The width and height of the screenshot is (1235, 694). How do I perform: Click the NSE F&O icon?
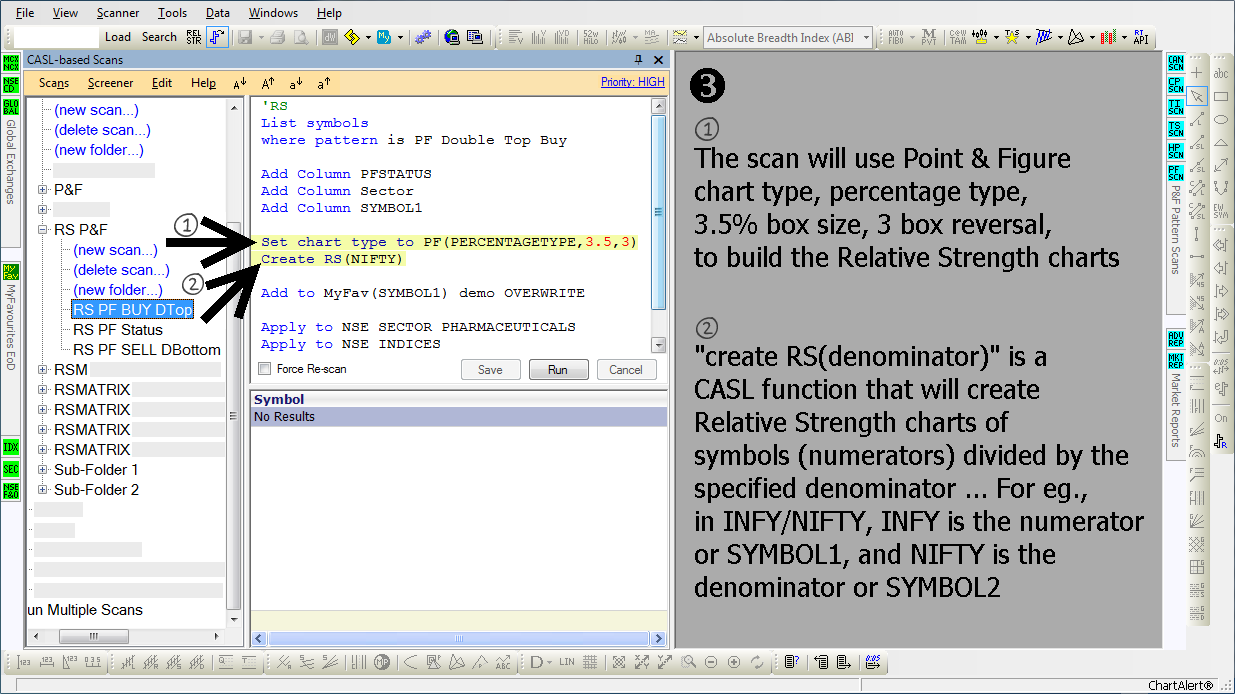pos(11,491)
